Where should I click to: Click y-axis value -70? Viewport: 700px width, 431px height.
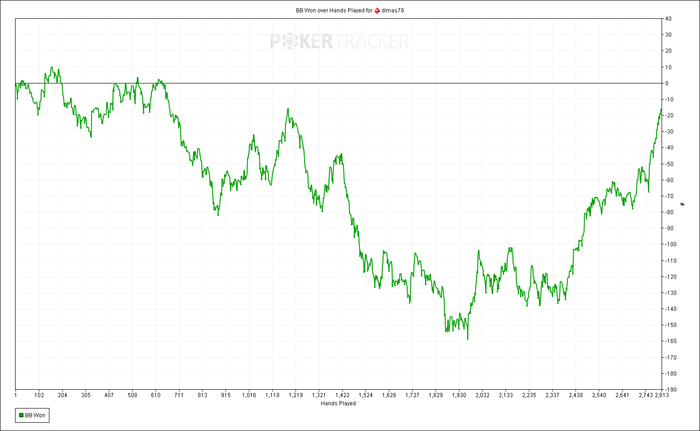click(x=669, y=196)
